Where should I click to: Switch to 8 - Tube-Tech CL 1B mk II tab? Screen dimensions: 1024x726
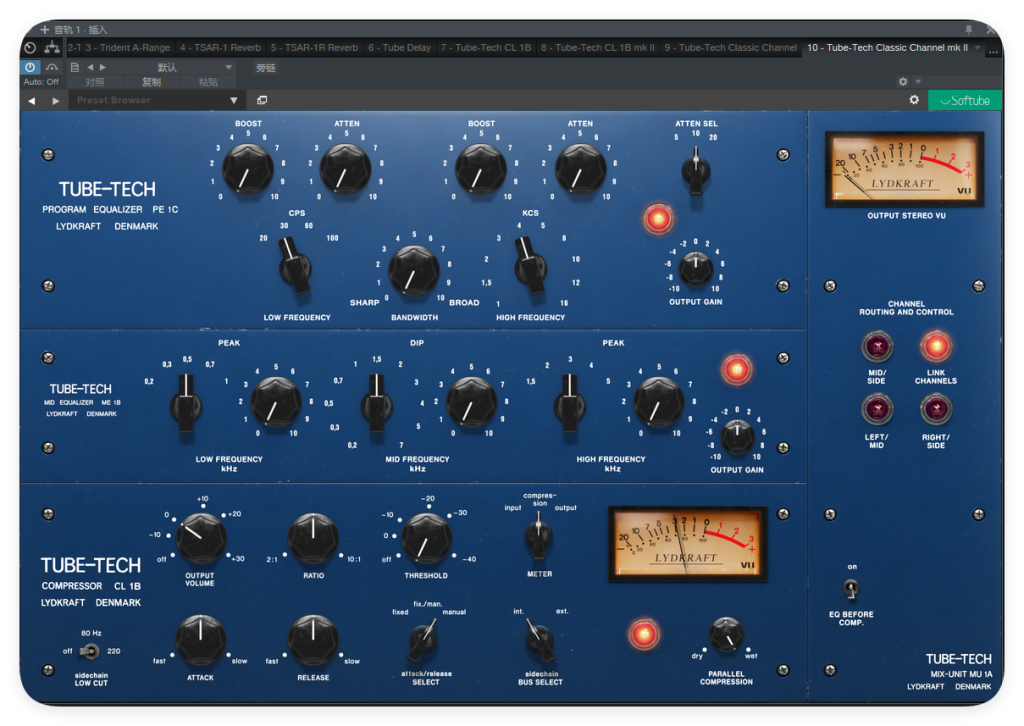(x=598, y=48)
